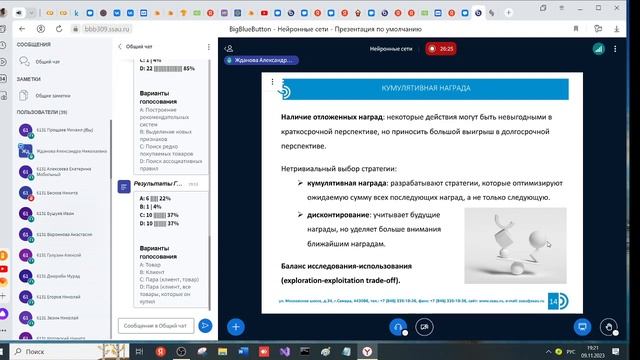Switch to the YouTube browser tab
The height and width of the screenshot is (360, 640).
pyautogui.click(x=264, y=13)
